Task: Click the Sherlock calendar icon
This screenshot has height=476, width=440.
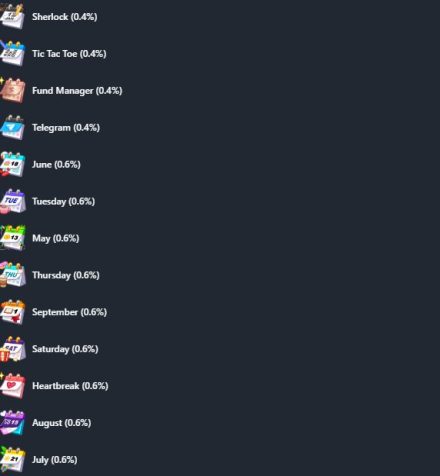Action: 12,16
